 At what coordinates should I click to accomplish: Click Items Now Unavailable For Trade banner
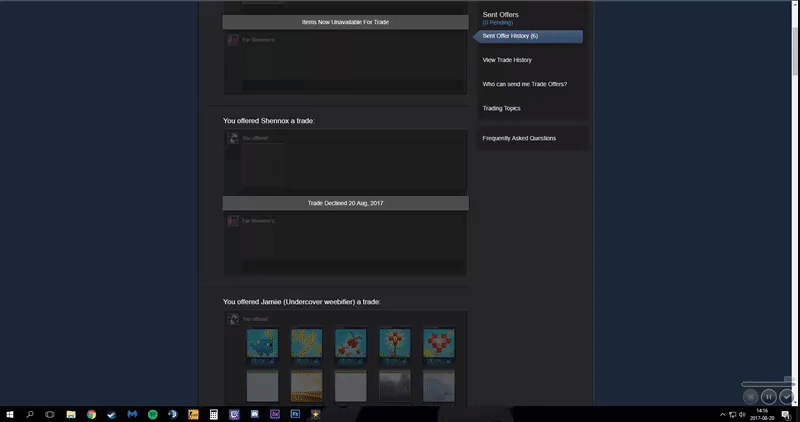pos(345,22)
